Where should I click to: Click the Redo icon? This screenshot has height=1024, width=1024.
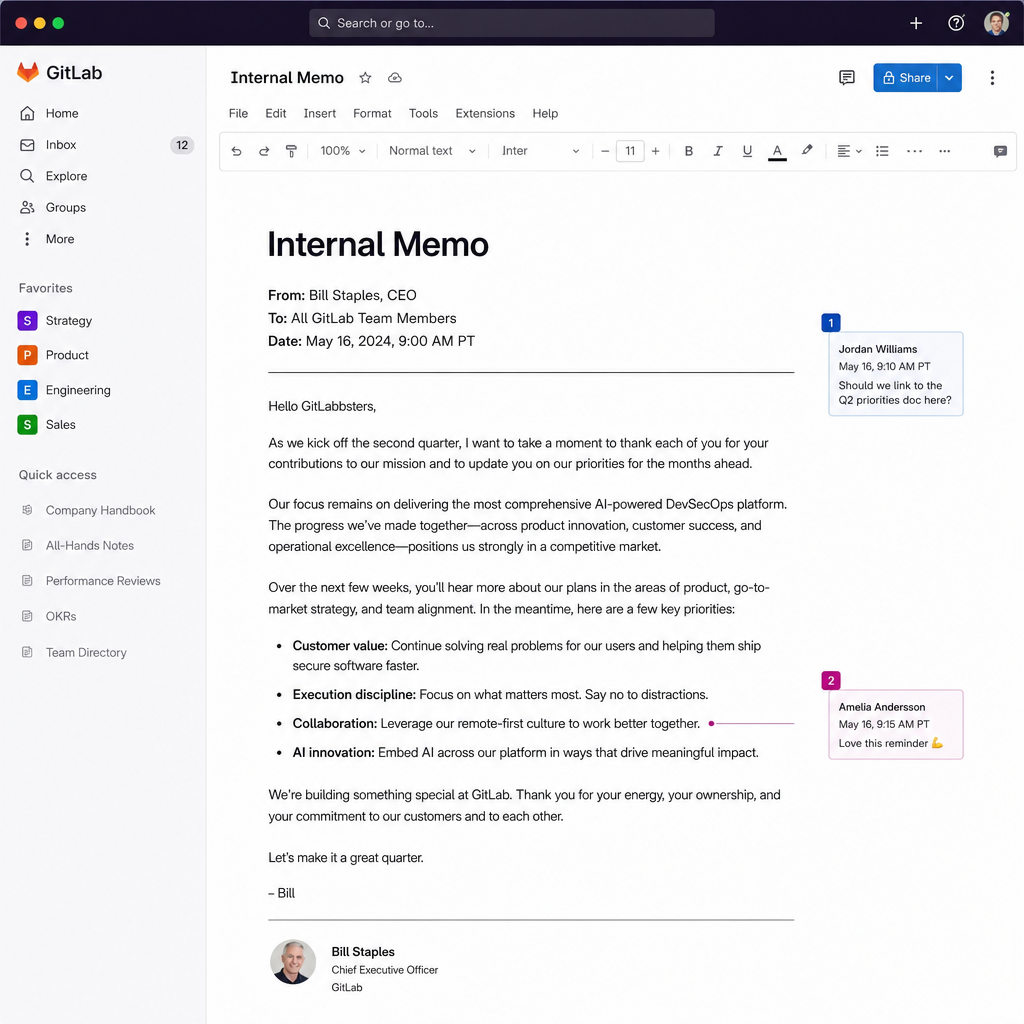pos(264,151)
